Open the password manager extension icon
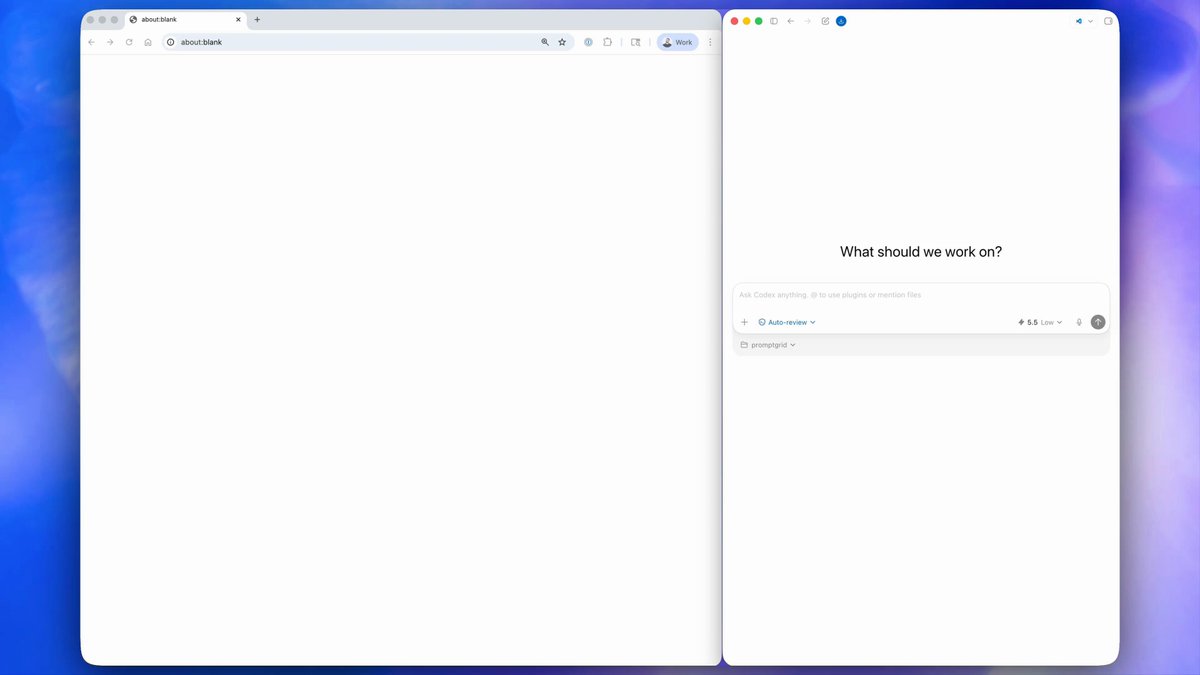Image resolution: width=1200 pixels, height=675 pixels. (x=588, y=42)
